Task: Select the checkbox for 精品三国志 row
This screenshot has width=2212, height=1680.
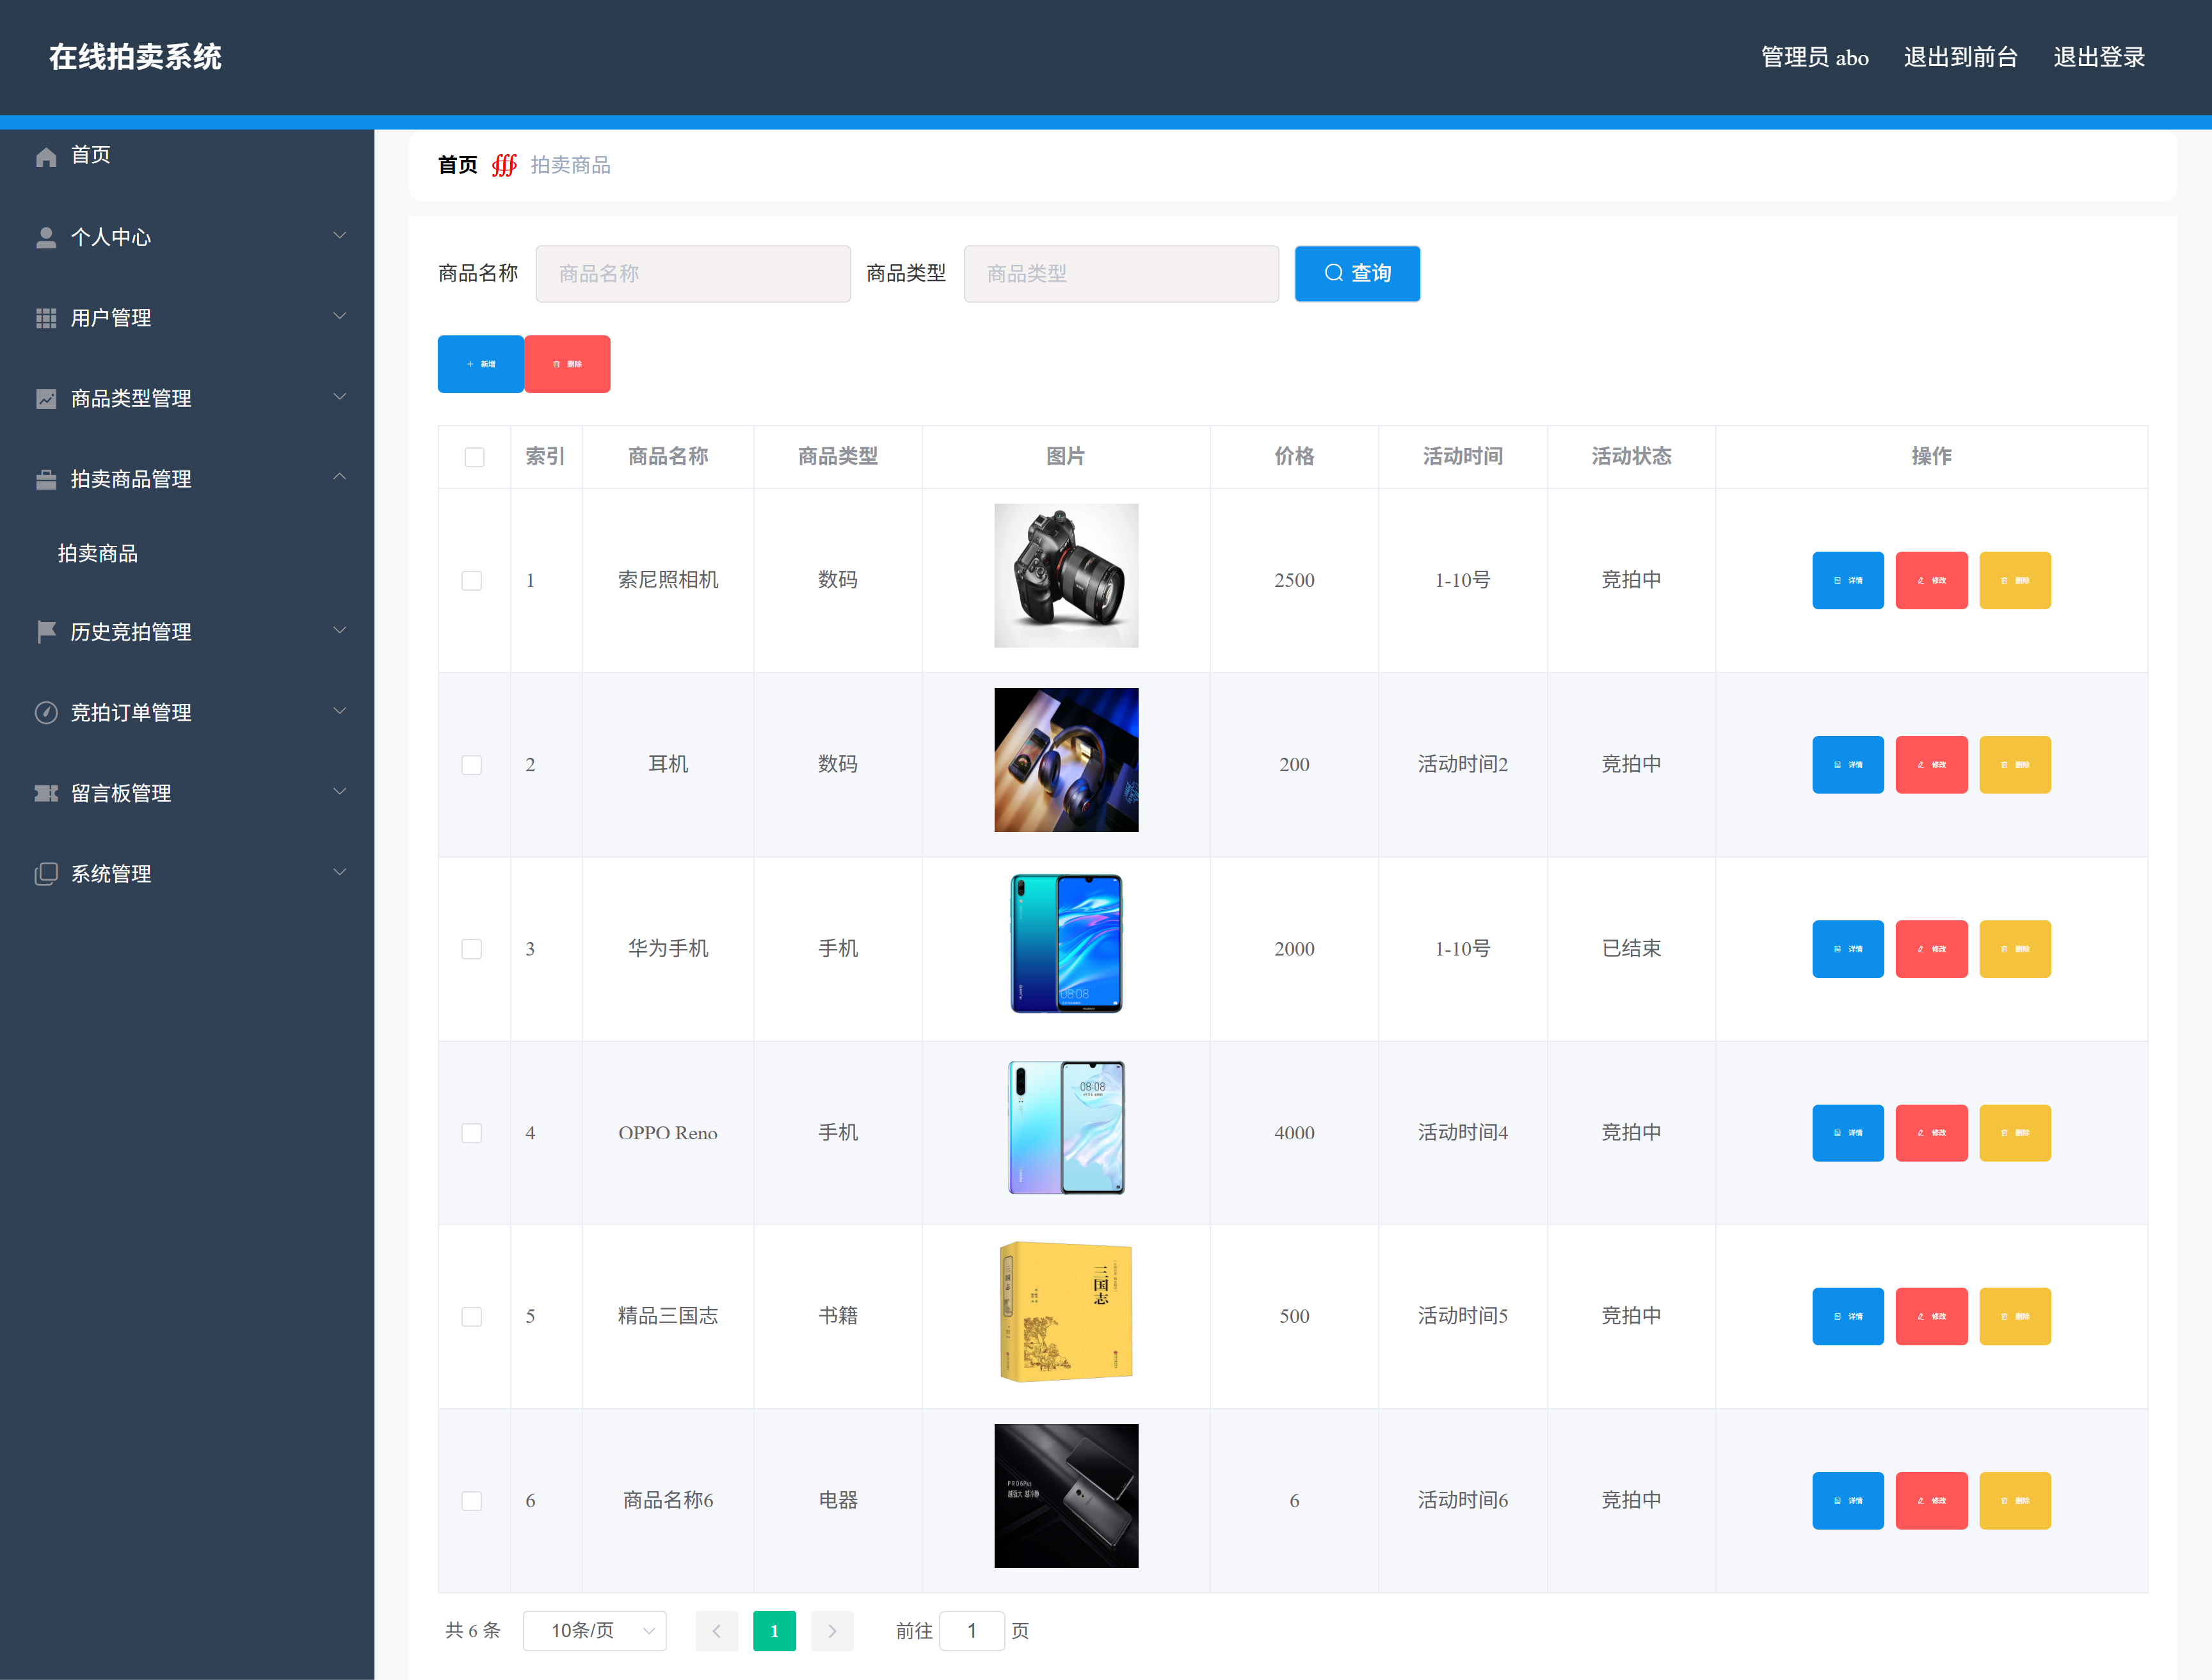Action: point(471,1317)
